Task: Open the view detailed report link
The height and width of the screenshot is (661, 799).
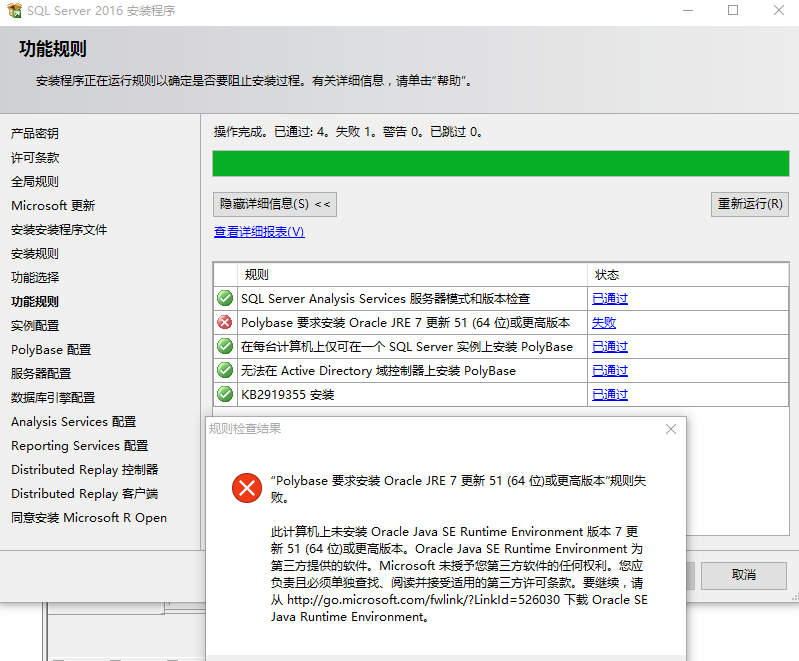Action: tap(259, 232)
